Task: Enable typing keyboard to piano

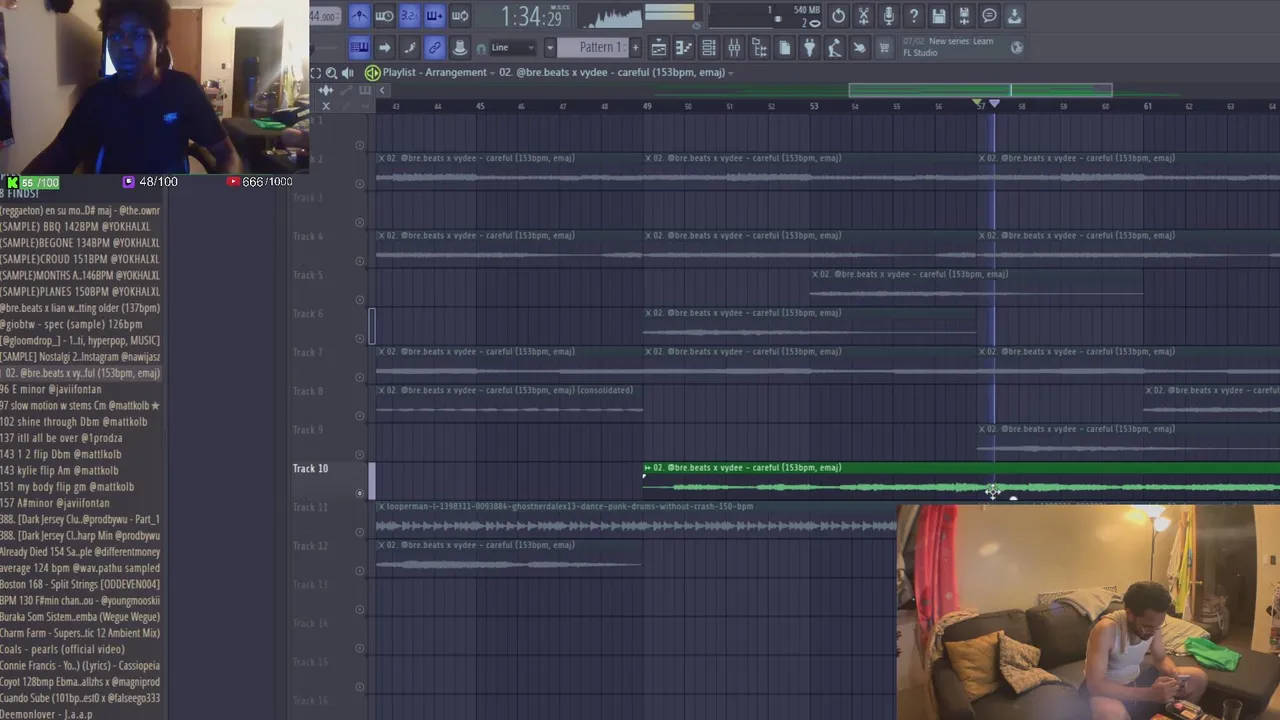Action: (359, 47)
